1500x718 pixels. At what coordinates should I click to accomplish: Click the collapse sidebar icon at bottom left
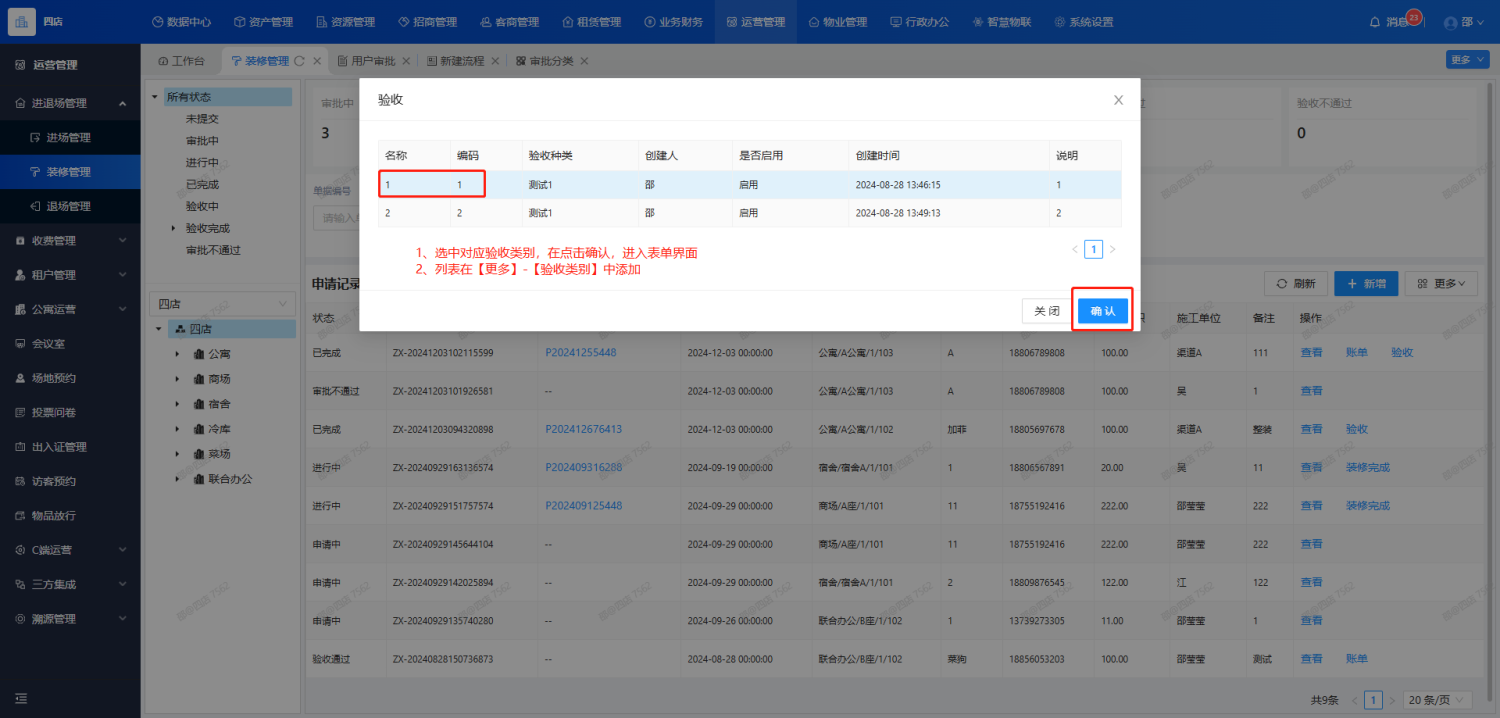(21, 697)
